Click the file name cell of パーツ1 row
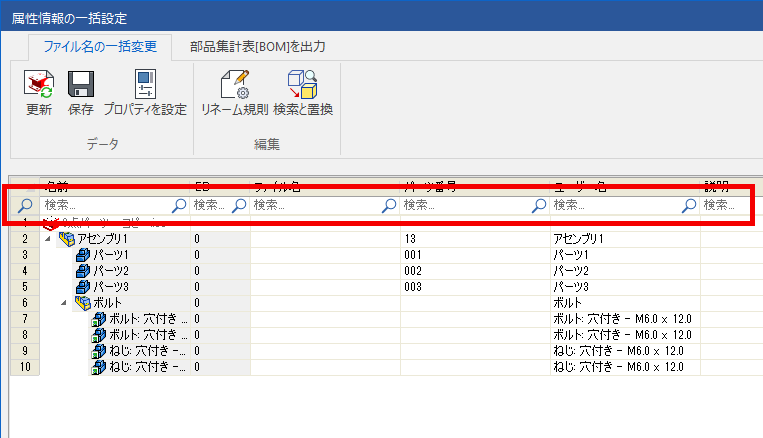 coord(326,255)
